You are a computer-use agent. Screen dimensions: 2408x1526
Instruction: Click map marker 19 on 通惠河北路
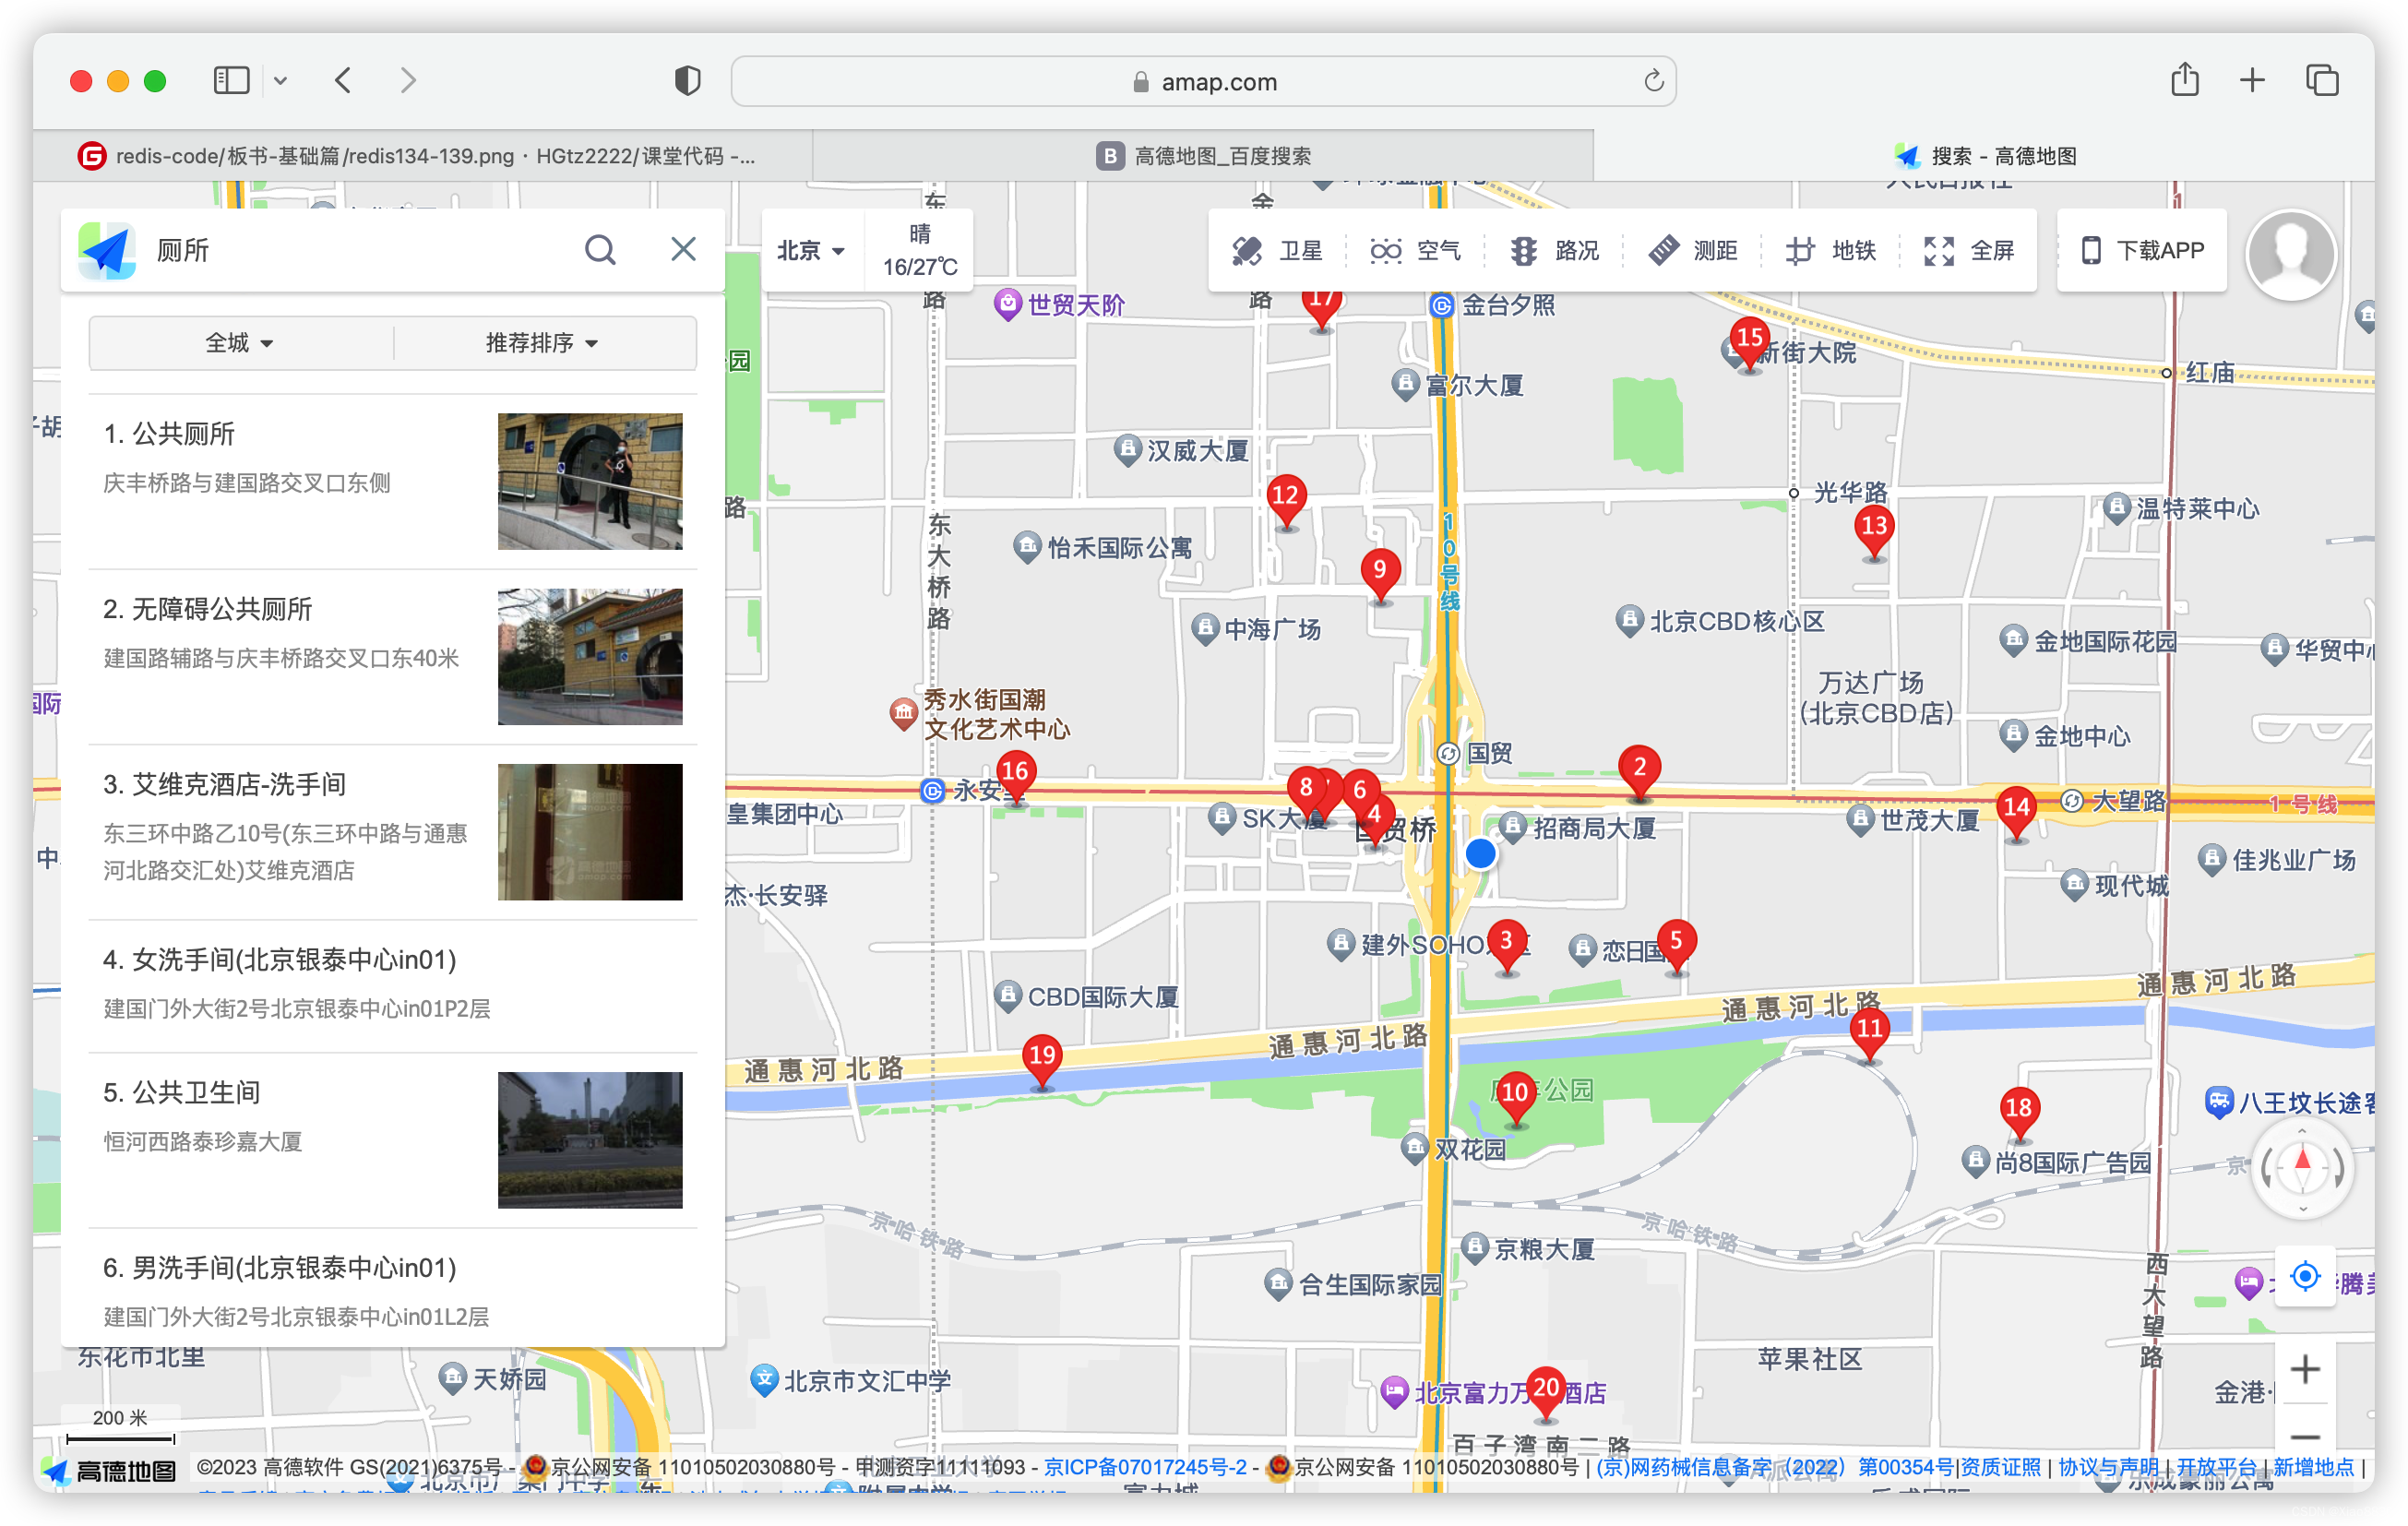(x=1042, y=1061)
